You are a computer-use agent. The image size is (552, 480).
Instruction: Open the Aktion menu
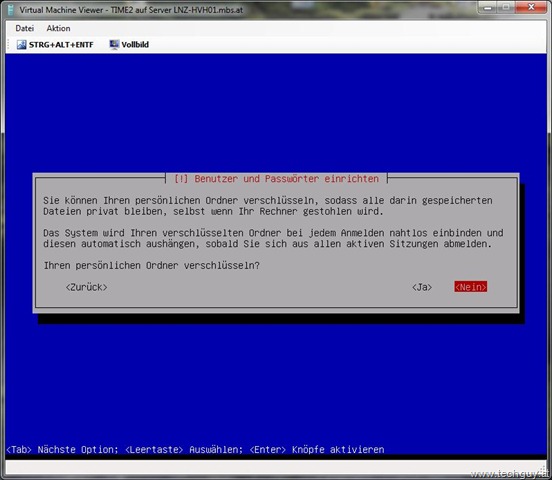58,28
